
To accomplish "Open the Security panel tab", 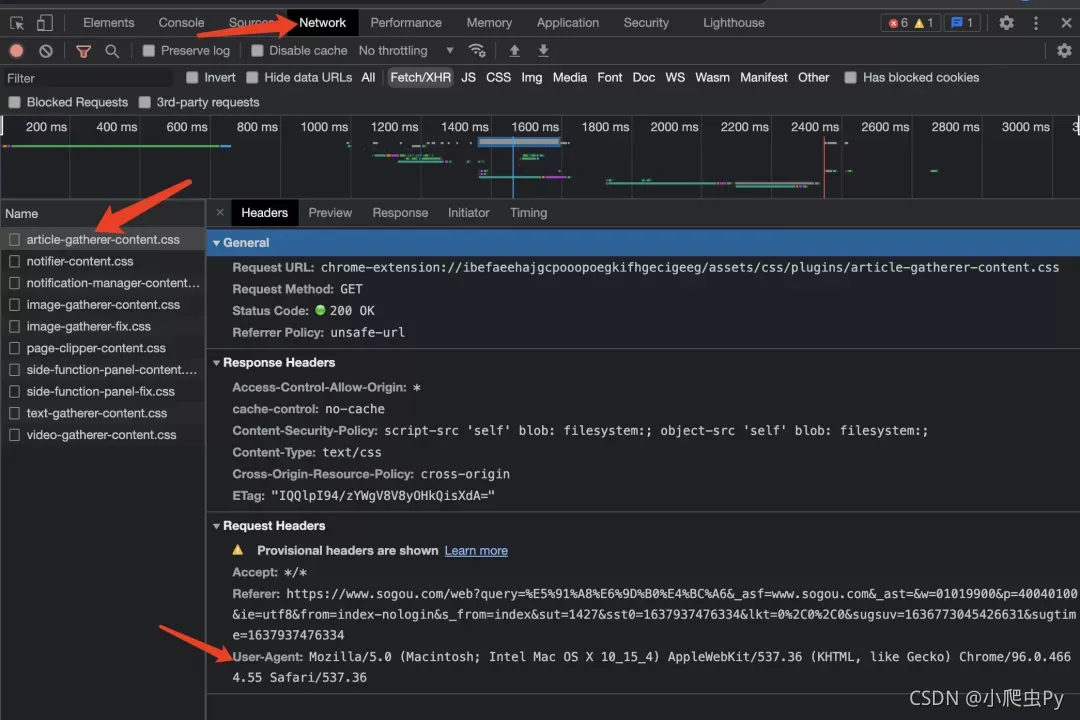I will 646,23.
